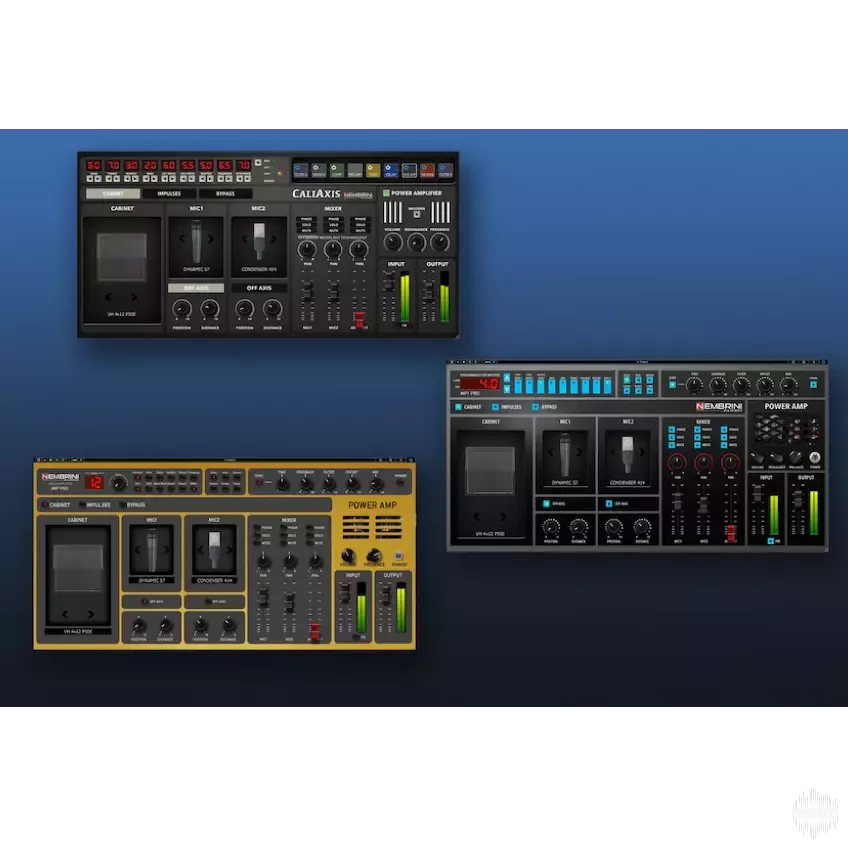Select Impulses in the gold JMP Pro window
Screen dimensions: 848x848
pos(95,505)
